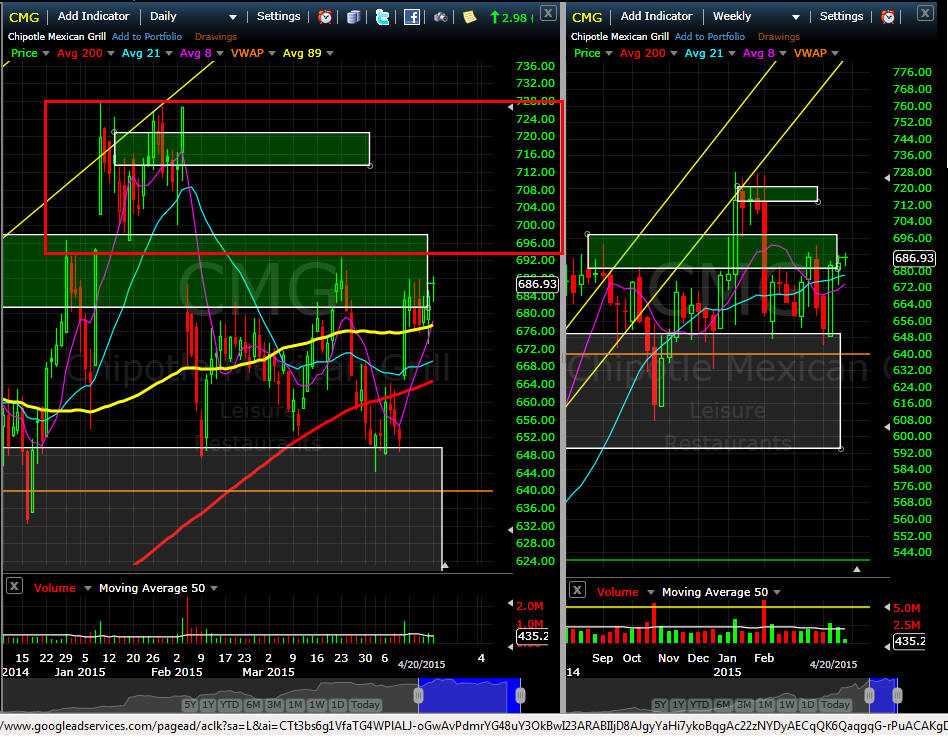The width and height of the screenshot is (948, 737).
Task: Expand the Daily timeframe dropdown
Action: pyautogui.click(x=233, y=18)
